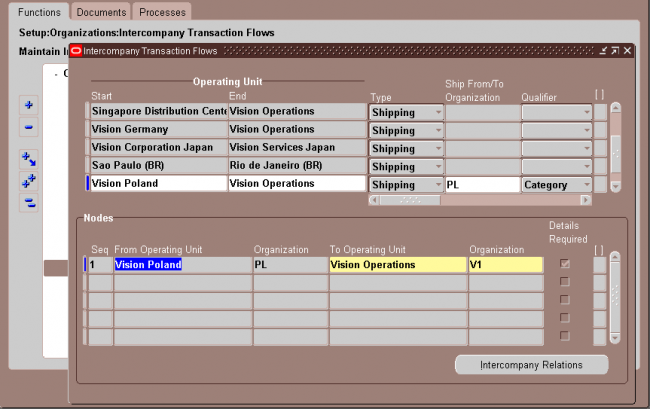Select the Sao Paulo (BR) start field
The image size is (650, 409).
click(x=159, y=165)
